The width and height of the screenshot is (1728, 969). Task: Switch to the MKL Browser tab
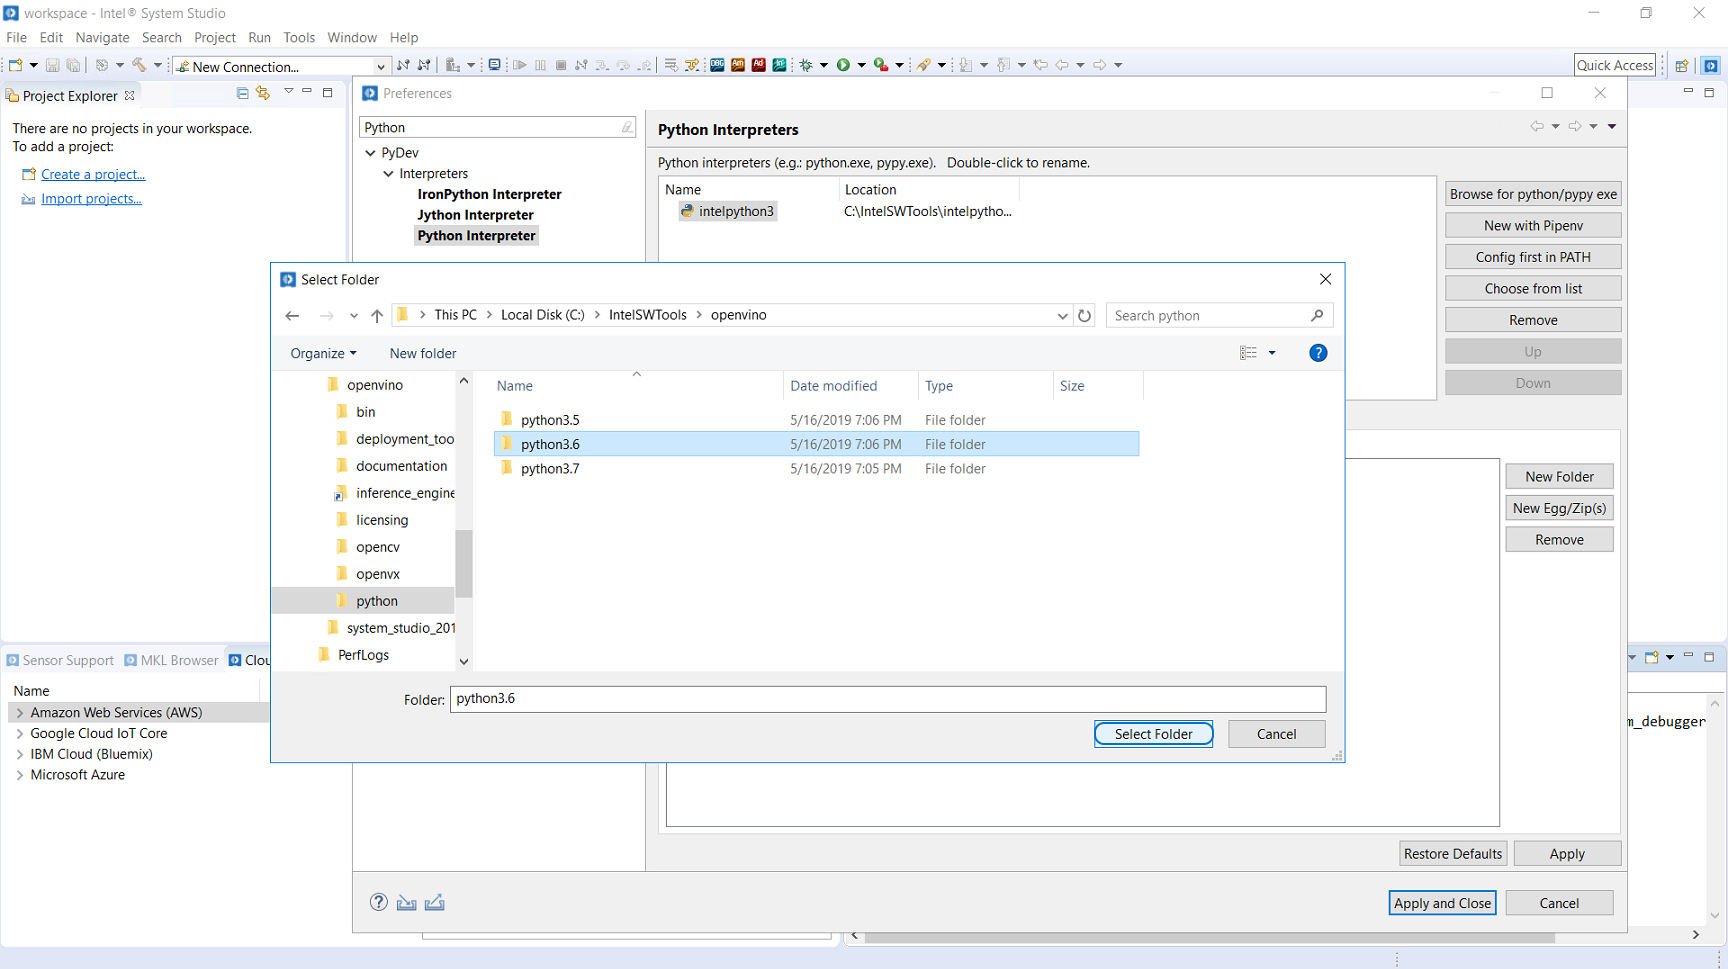click(171, 660)
